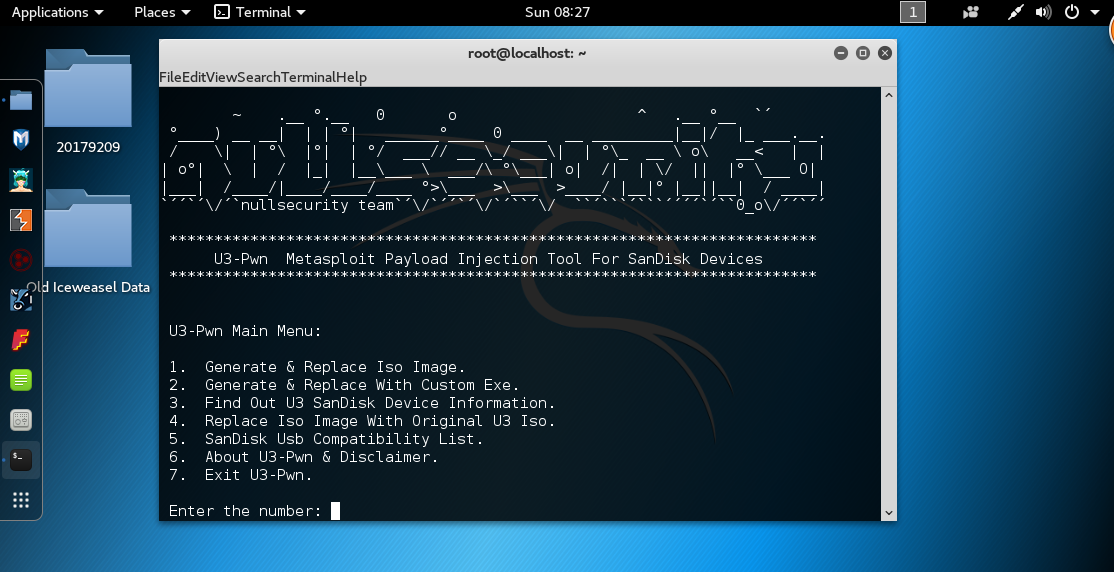Click the screen recorder tray icon
The width and height of the screenshot is (1114, 572).
pyautogui.click(x=970, y=12)
